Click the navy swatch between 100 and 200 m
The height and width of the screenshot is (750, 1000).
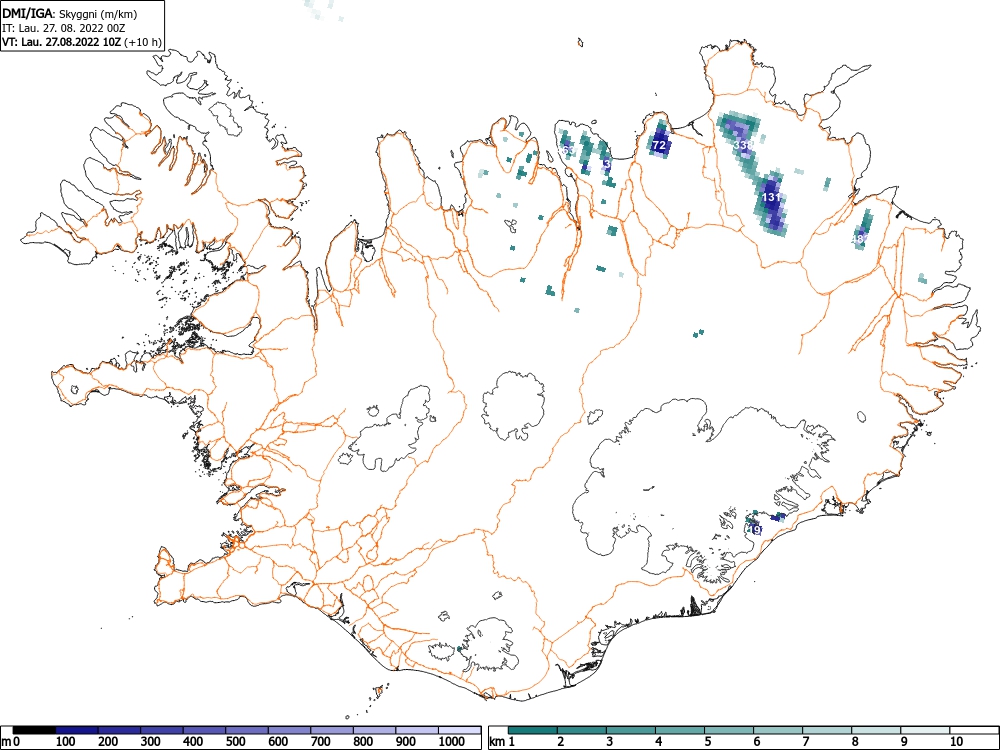(77, 730)
